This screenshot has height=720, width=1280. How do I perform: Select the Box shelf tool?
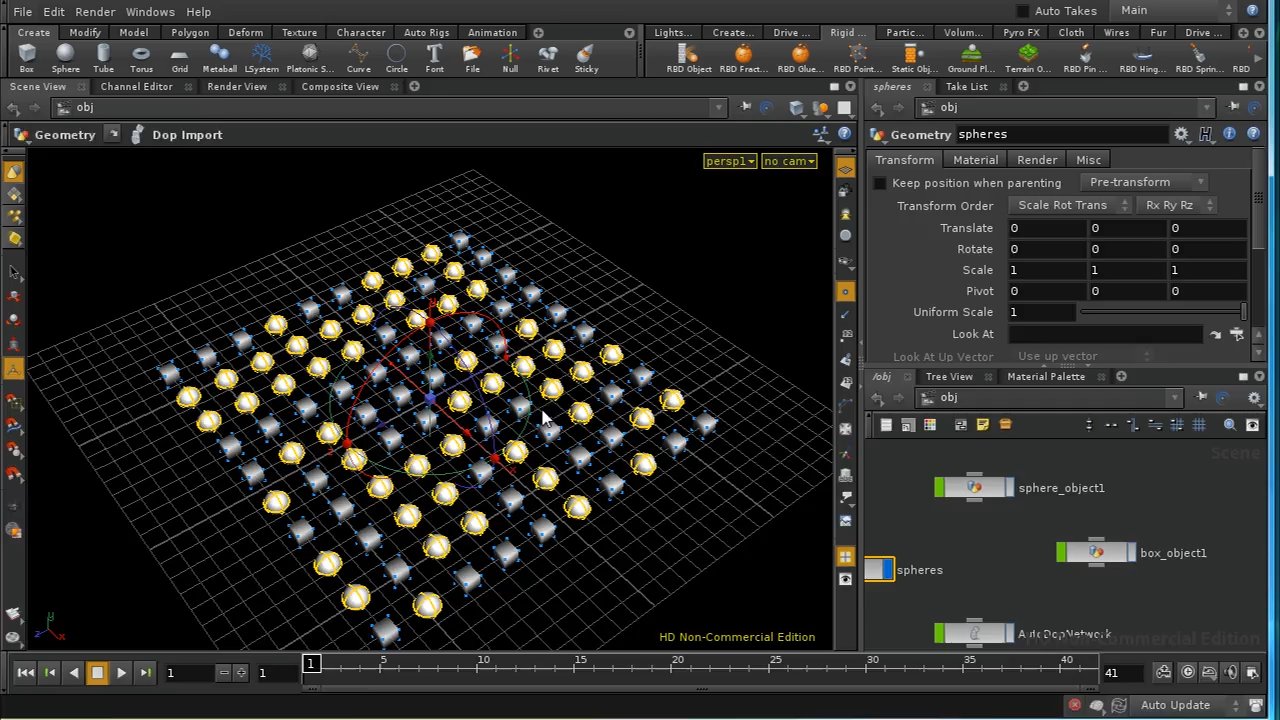(x=27, y=58)
